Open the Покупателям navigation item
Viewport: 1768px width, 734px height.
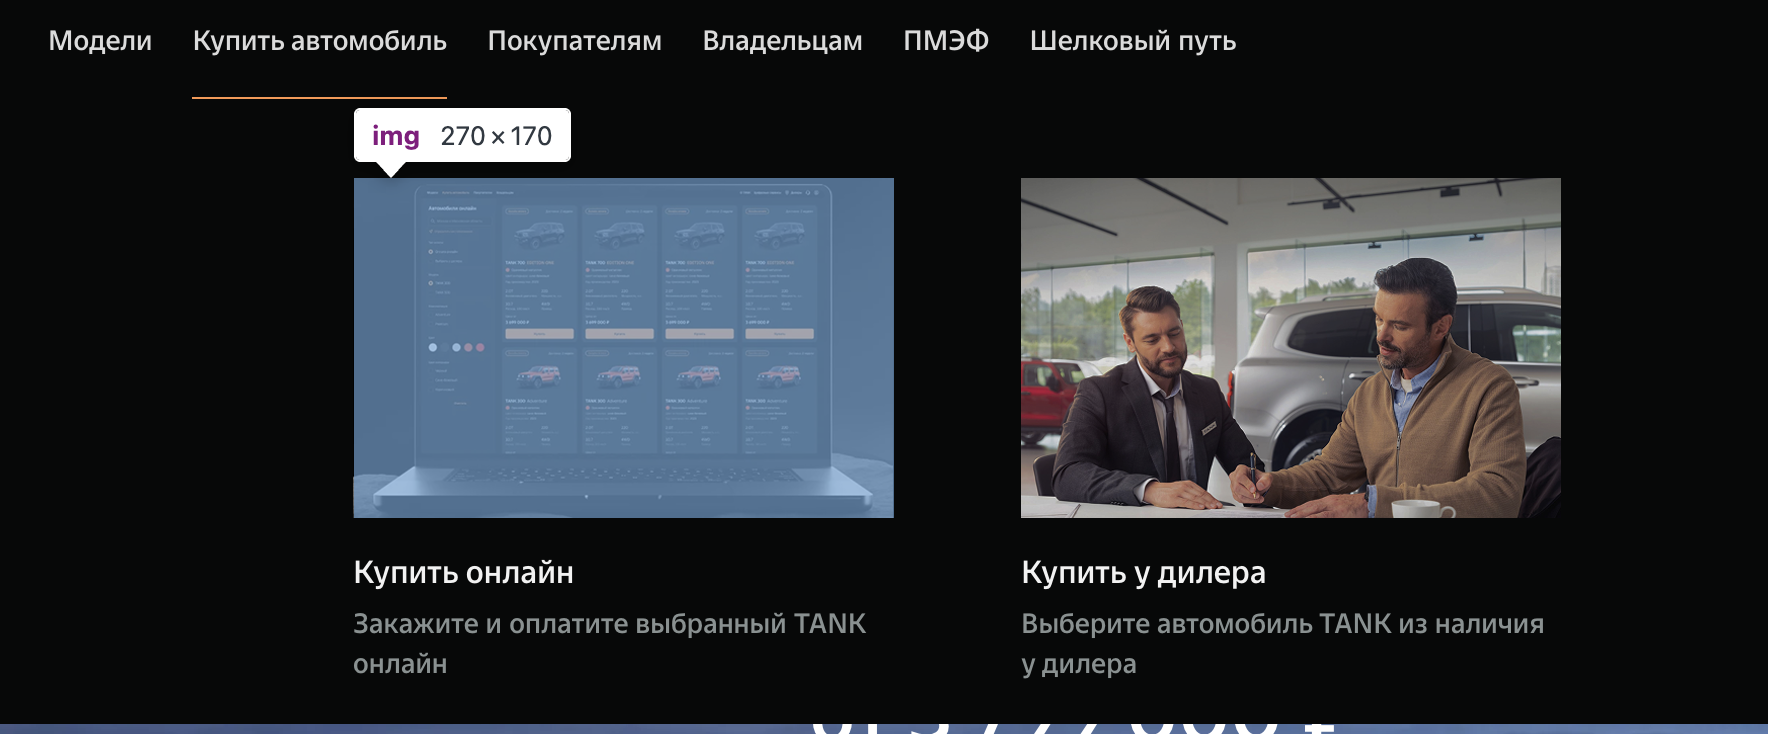[x=574, y=41]
